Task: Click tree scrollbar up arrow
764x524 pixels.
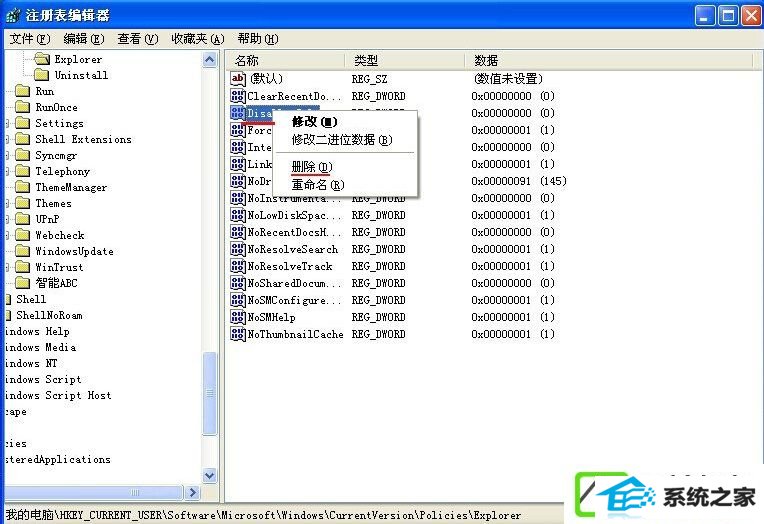Action: tap(210, 60)
